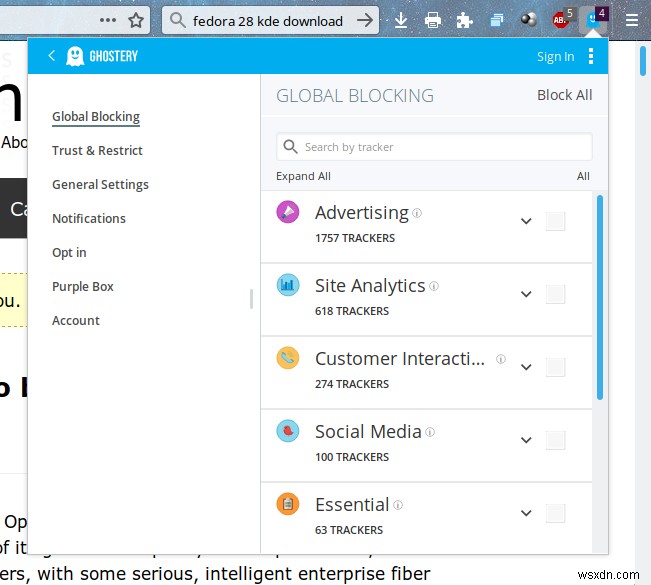
Task: Click the 618 TRACKERS count text
Action: (x=352, y=311)
